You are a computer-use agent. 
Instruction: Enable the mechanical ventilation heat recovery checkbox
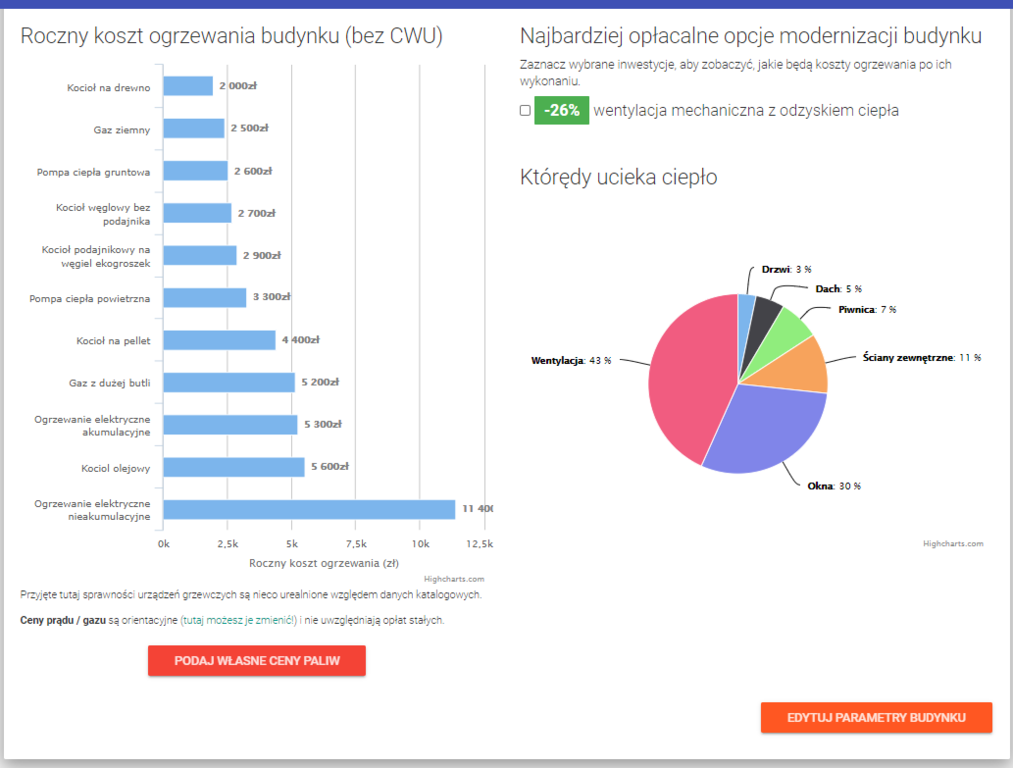(525, 111)
